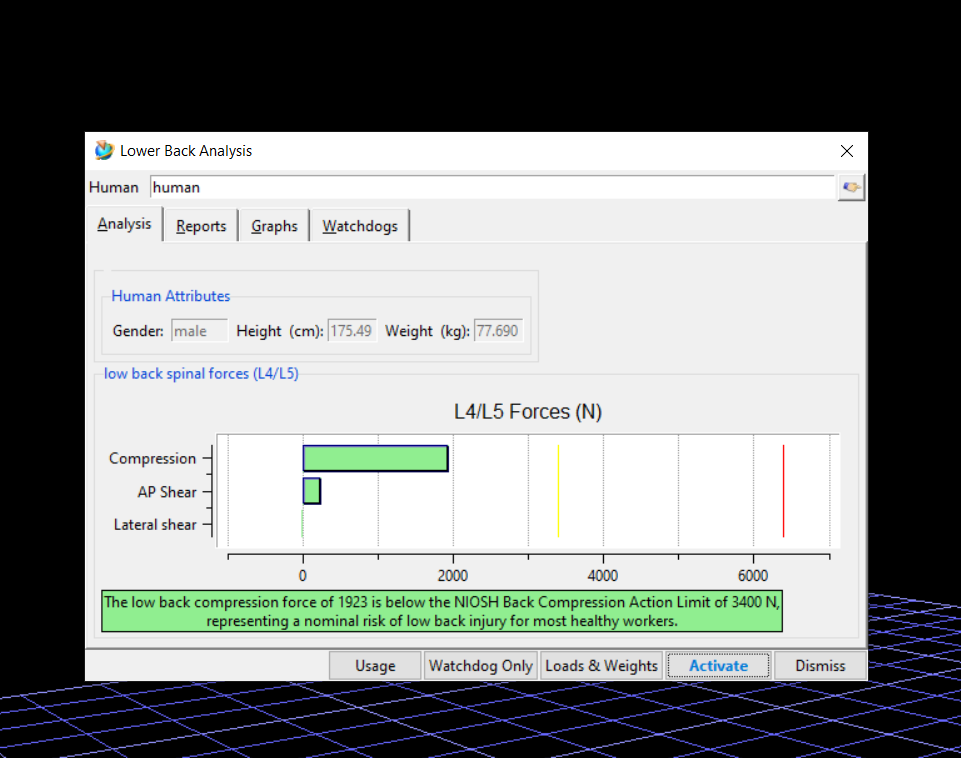
Task: Click the 0 axis tick label
Action: coord(302,575)
